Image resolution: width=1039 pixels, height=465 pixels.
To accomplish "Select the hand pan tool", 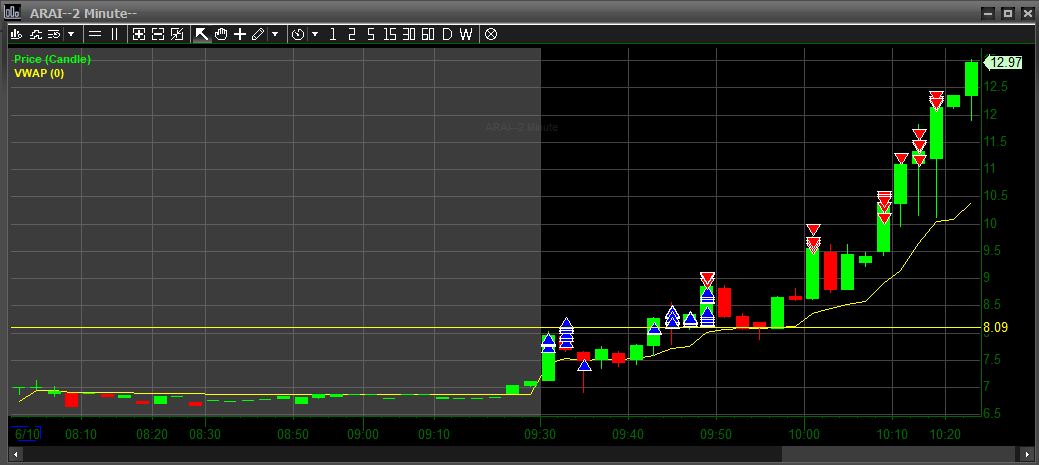I will pyautogui.click(x=221, y=34).
